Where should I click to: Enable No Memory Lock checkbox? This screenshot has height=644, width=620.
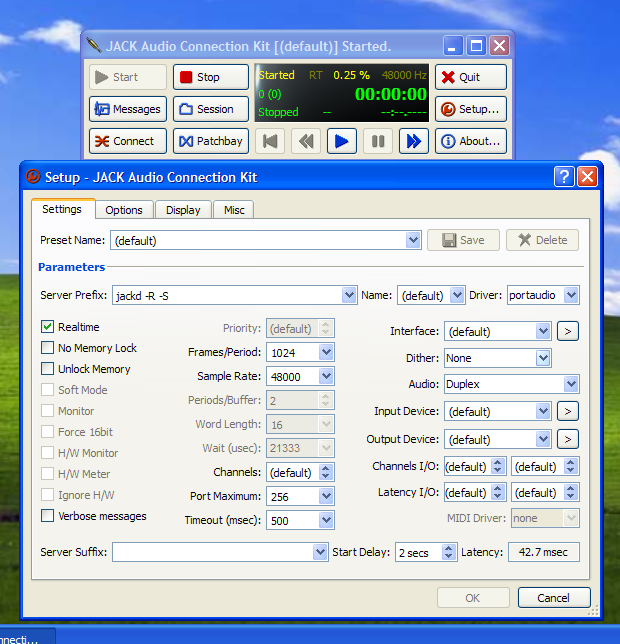[48, 348]
